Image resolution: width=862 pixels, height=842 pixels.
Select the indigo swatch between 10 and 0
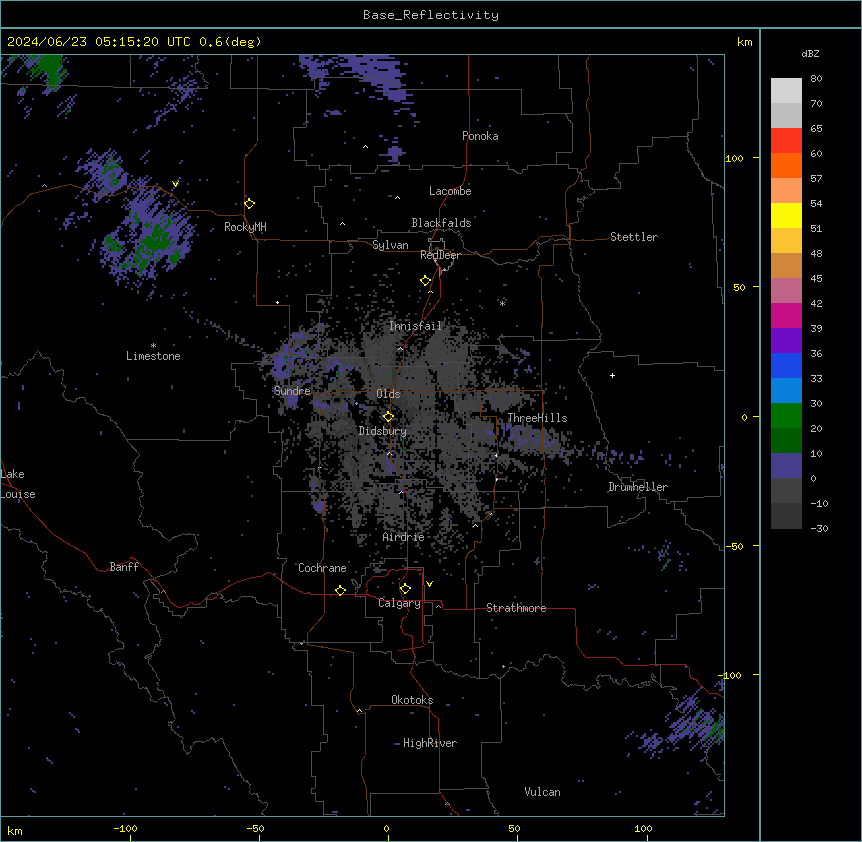(786, 466)
